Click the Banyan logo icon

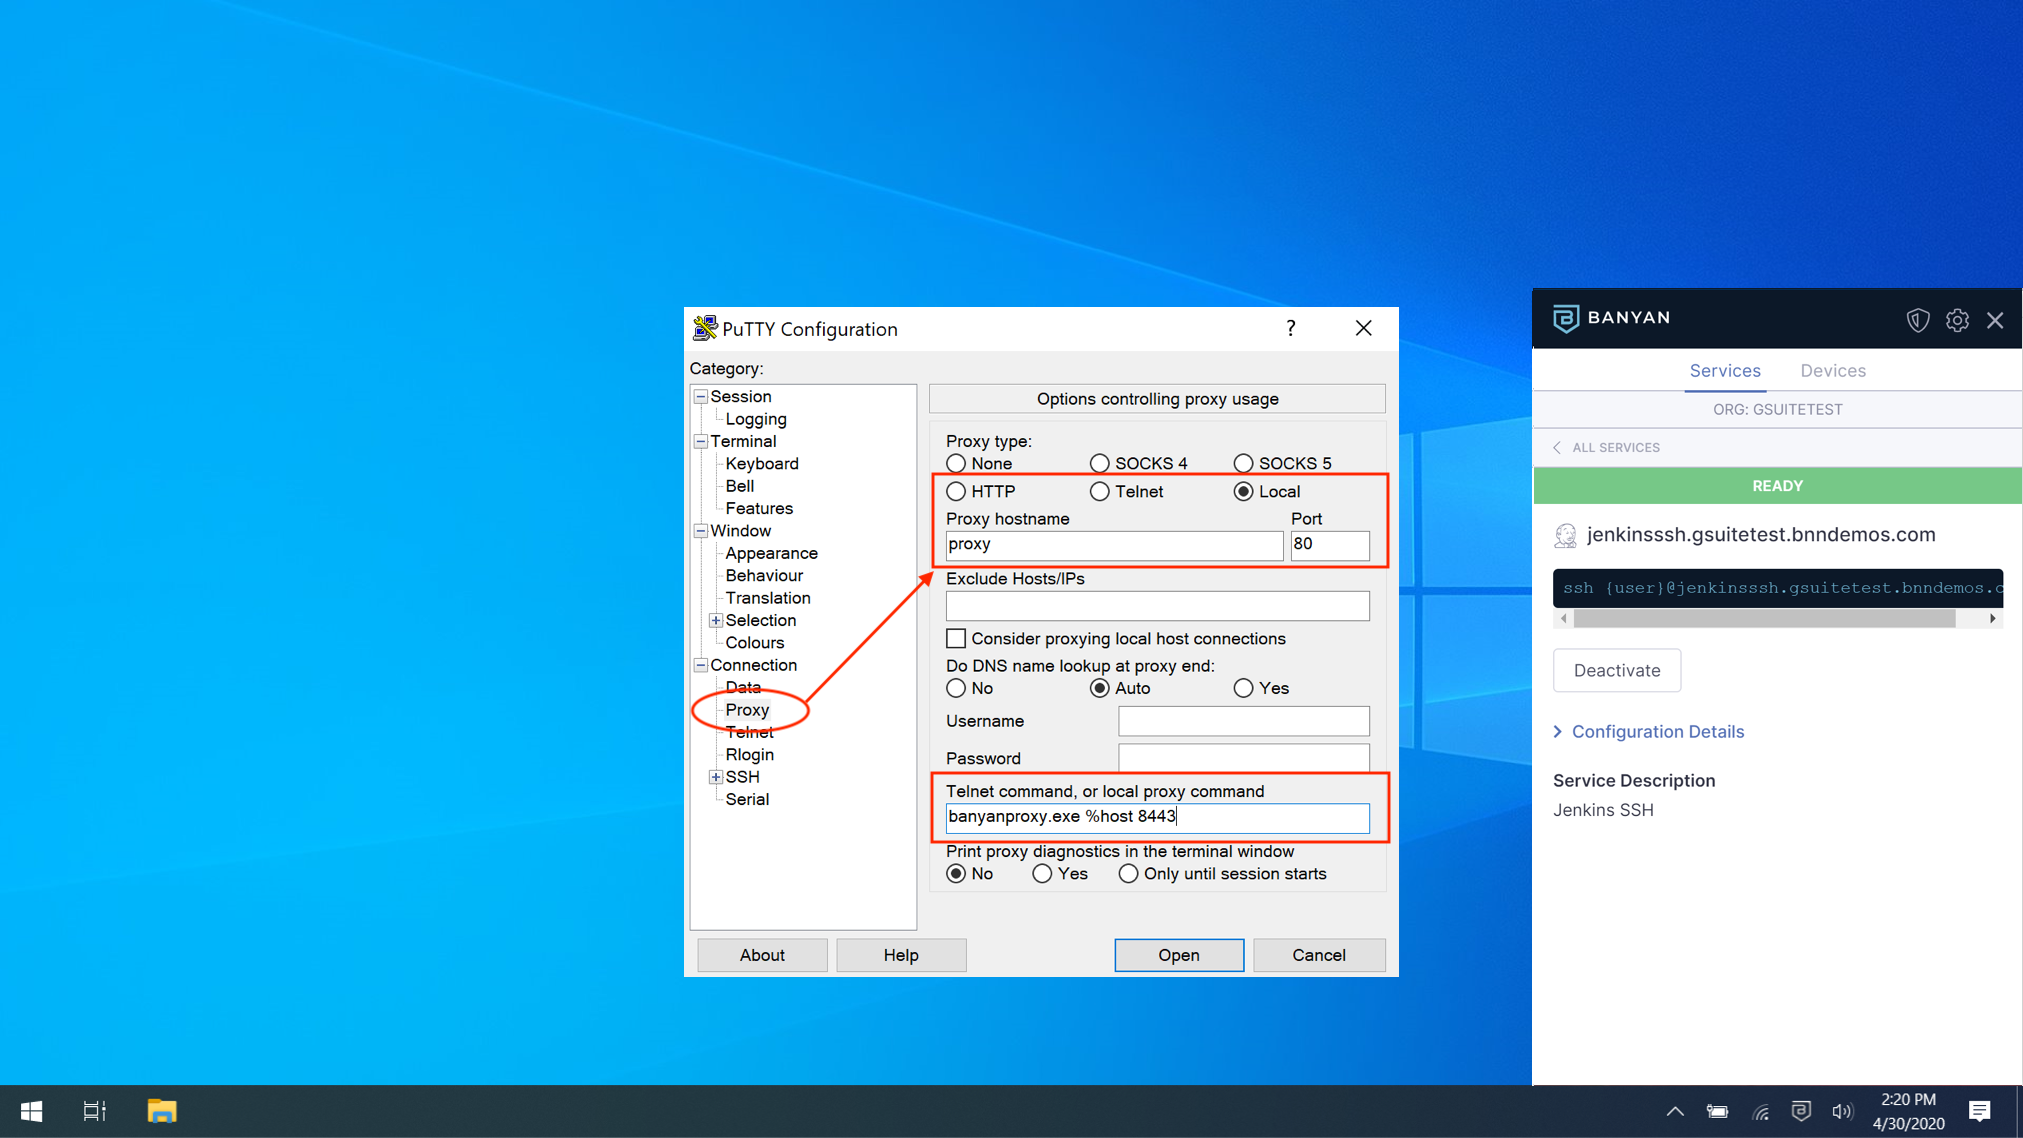[x=1565, y=318]
